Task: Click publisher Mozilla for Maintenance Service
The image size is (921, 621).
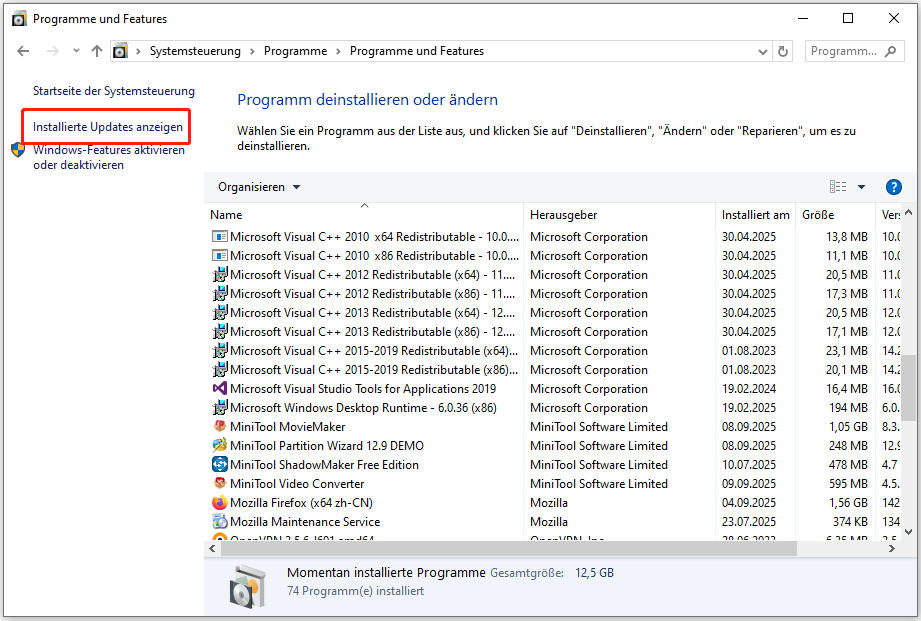Action: point(549,522)
